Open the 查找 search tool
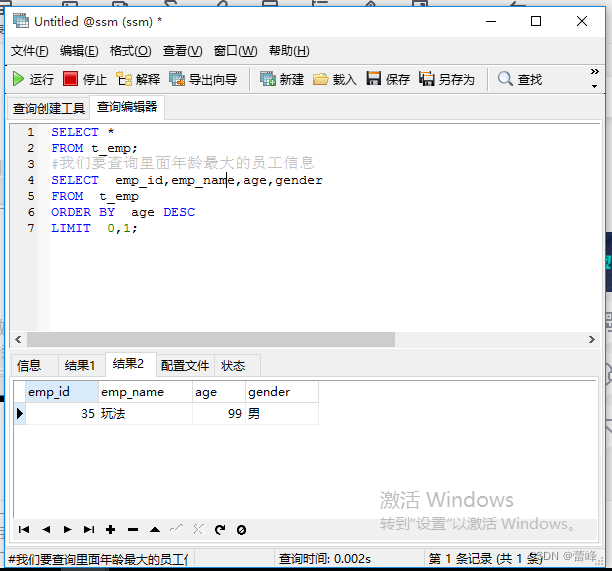This screenshot has width=612, height=571. [519, 79]
